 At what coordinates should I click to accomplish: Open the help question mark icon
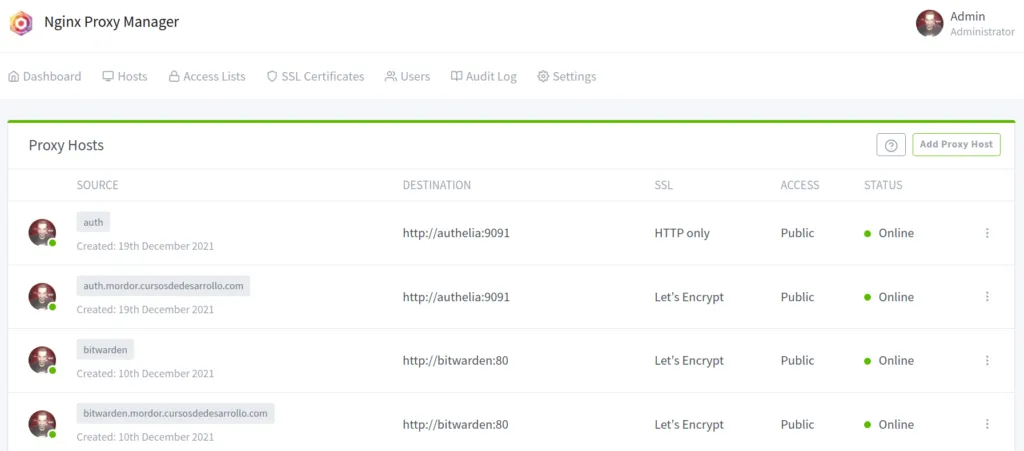pyautogui.click(x=890, y=145)
